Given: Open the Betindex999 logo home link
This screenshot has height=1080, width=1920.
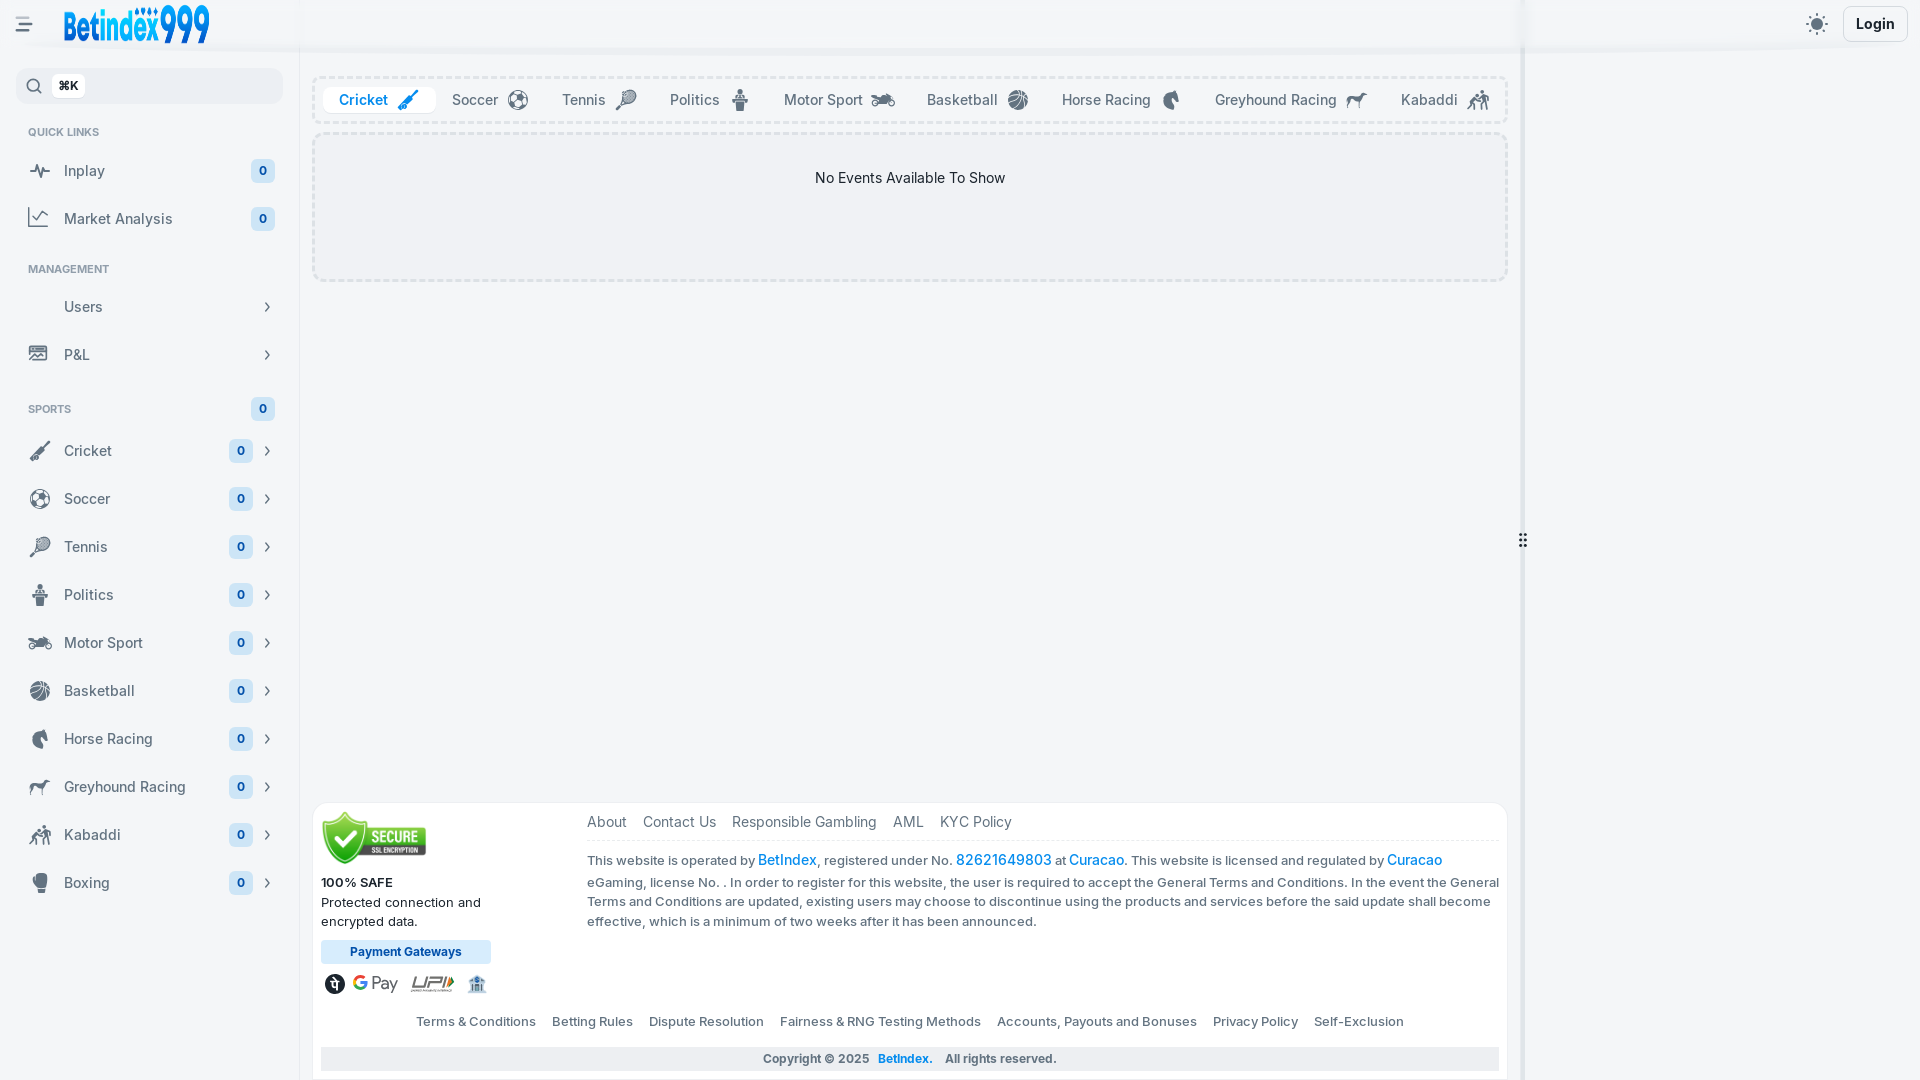Looking at the screenshot, I should 137,24.
